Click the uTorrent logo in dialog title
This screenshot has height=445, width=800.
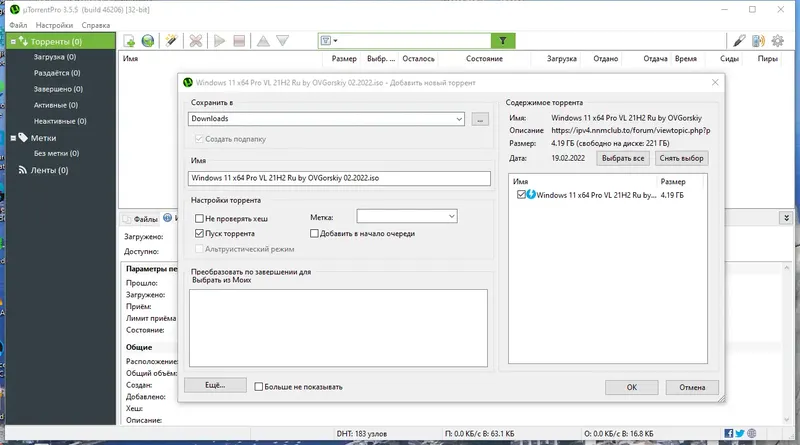(x=188, y=82)
